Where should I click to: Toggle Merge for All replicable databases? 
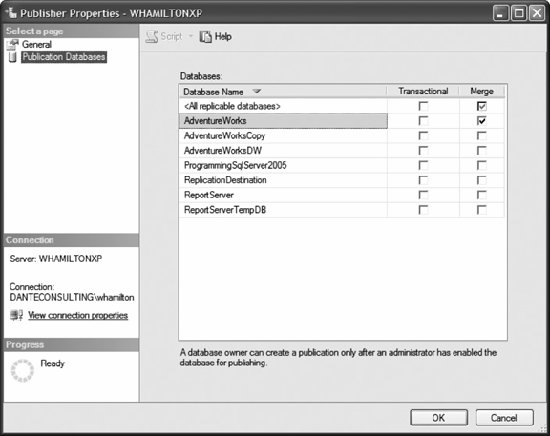click(x=482, y=106)
